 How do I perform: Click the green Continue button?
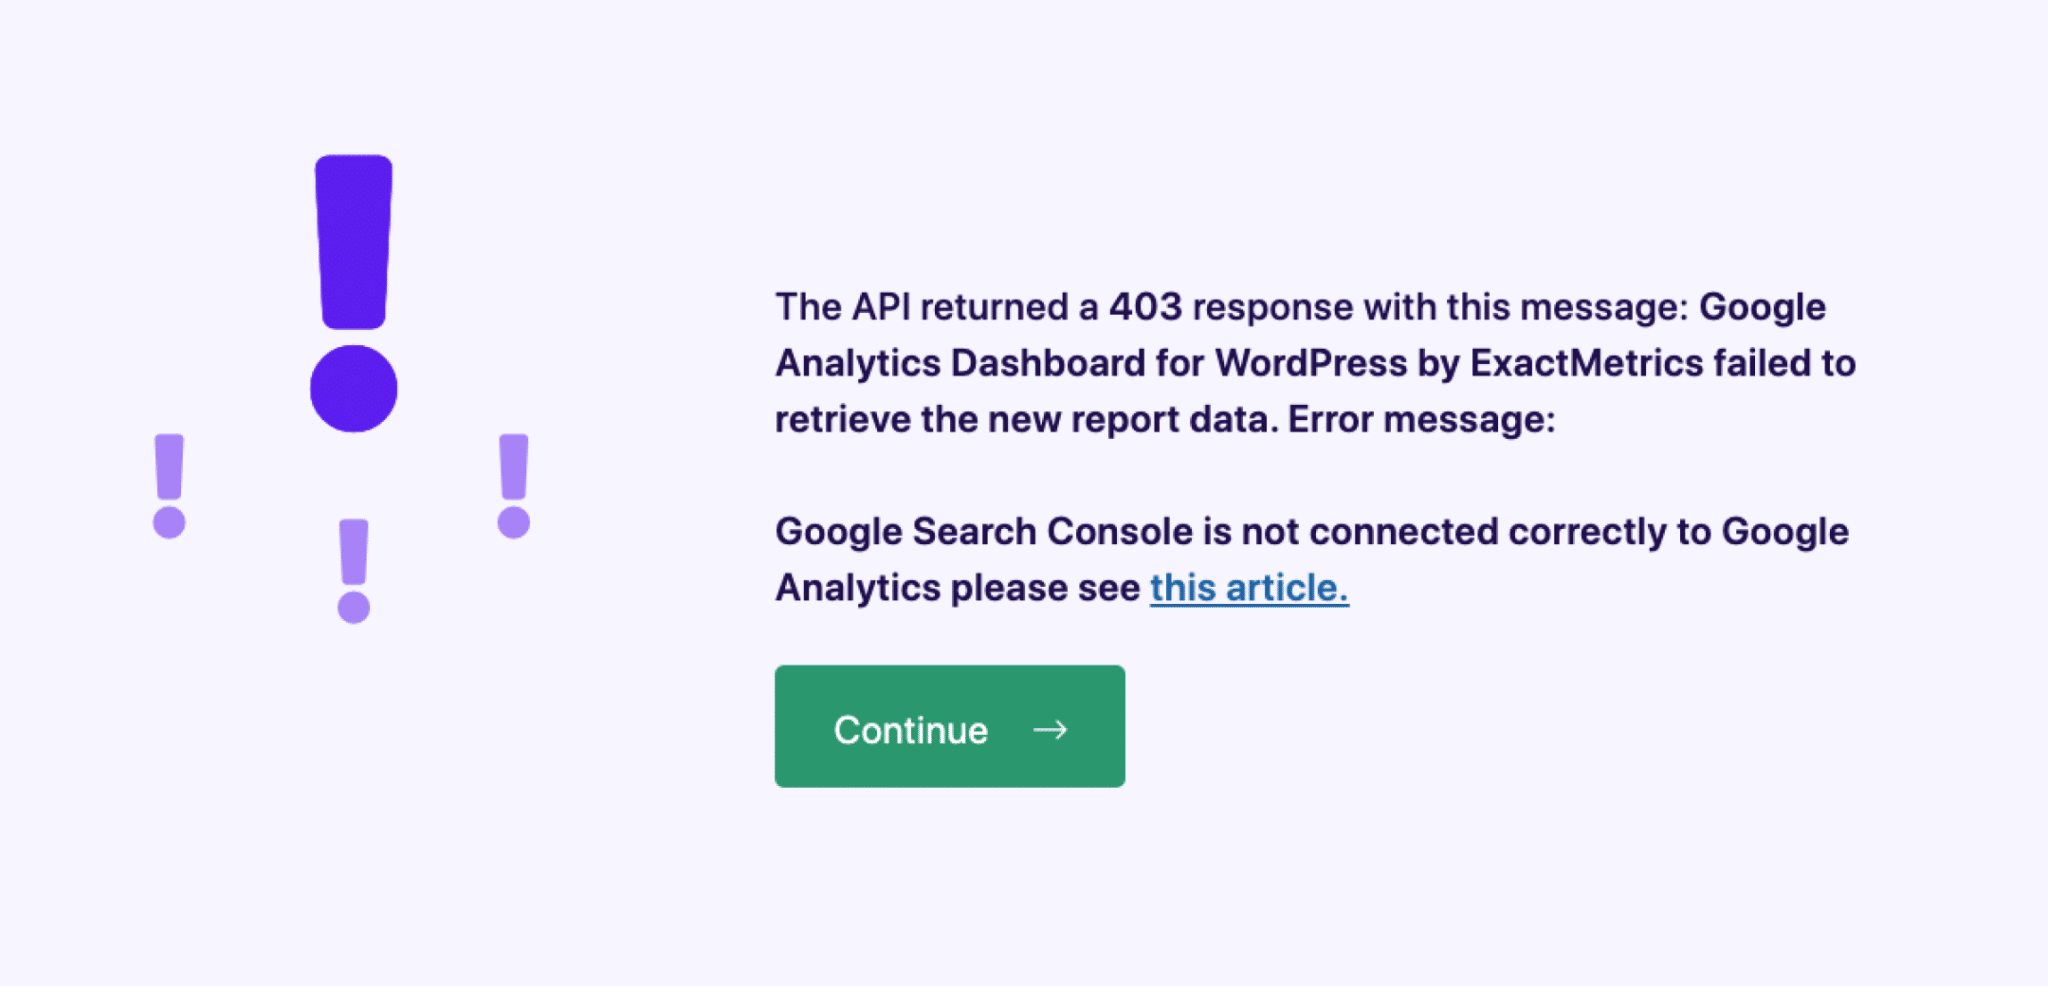[x=949, y=726]
